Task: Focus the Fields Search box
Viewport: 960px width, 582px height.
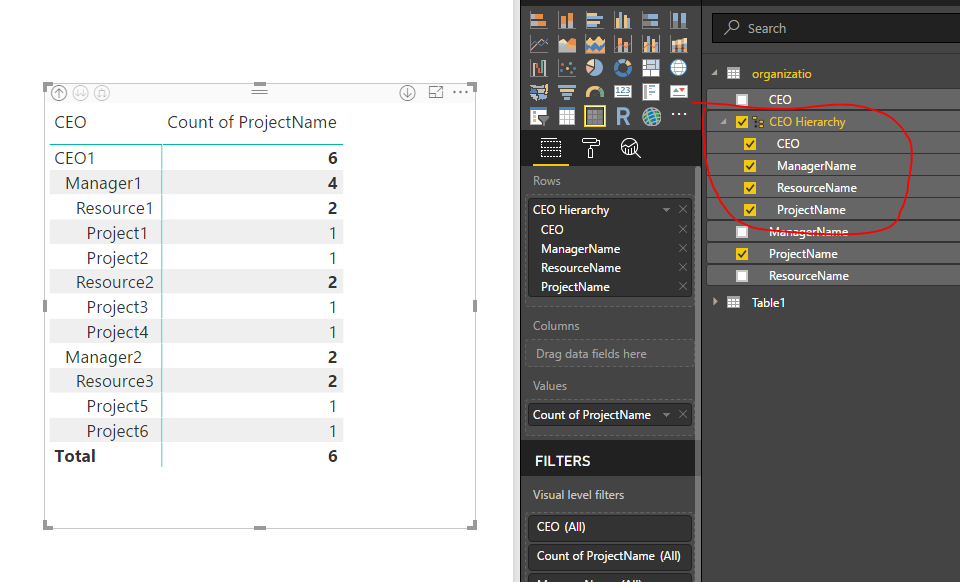Action: [836, 28]
